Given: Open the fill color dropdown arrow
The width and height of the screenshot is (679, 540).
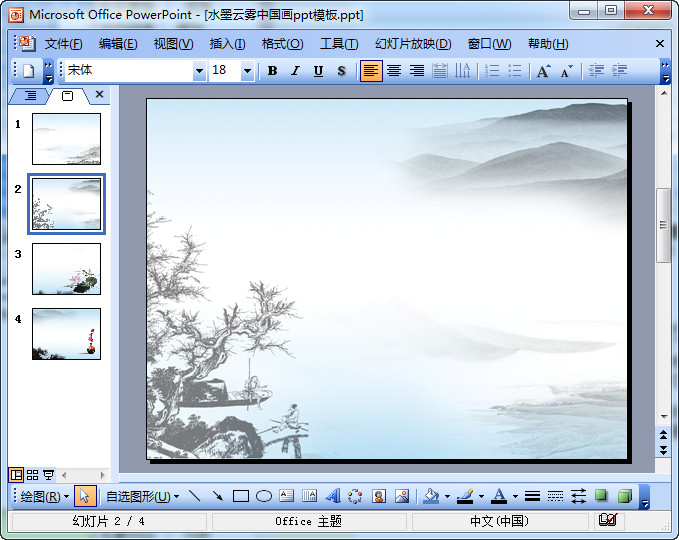Looking at the screenshot, I should [x=447, y=496].
